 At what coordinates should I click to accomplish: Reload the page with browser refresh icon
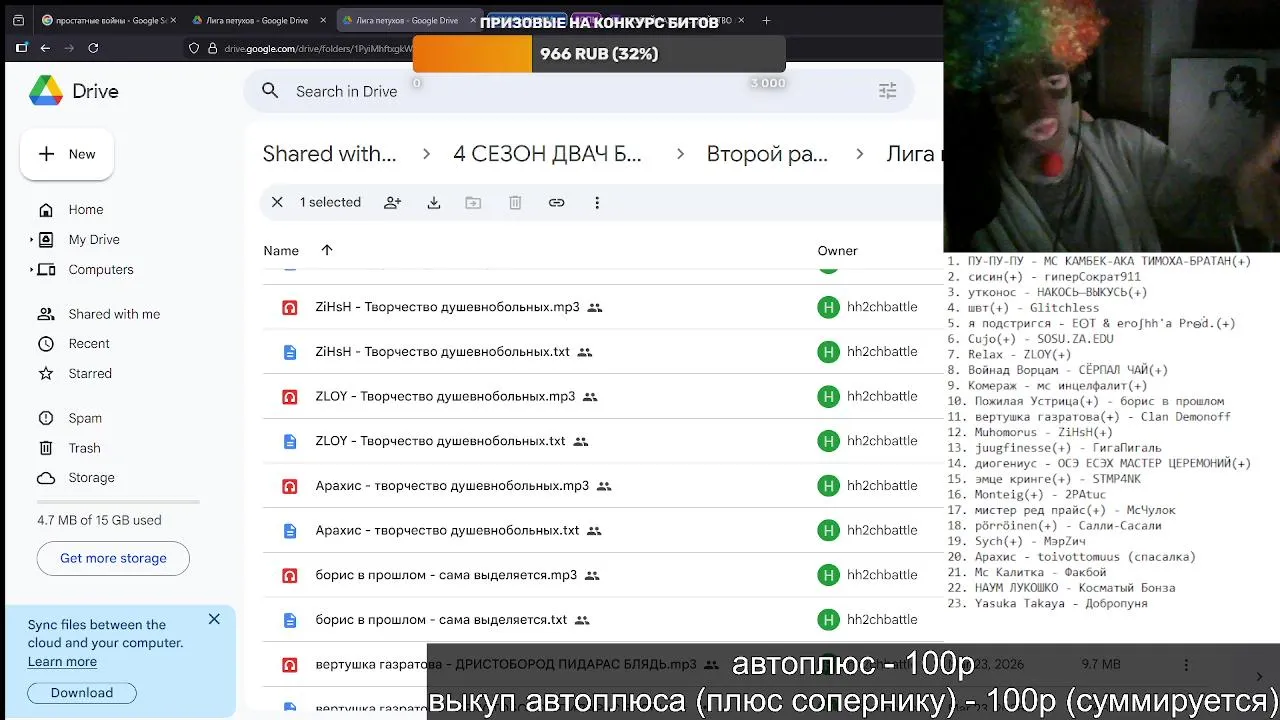click(x=93, y=48)
